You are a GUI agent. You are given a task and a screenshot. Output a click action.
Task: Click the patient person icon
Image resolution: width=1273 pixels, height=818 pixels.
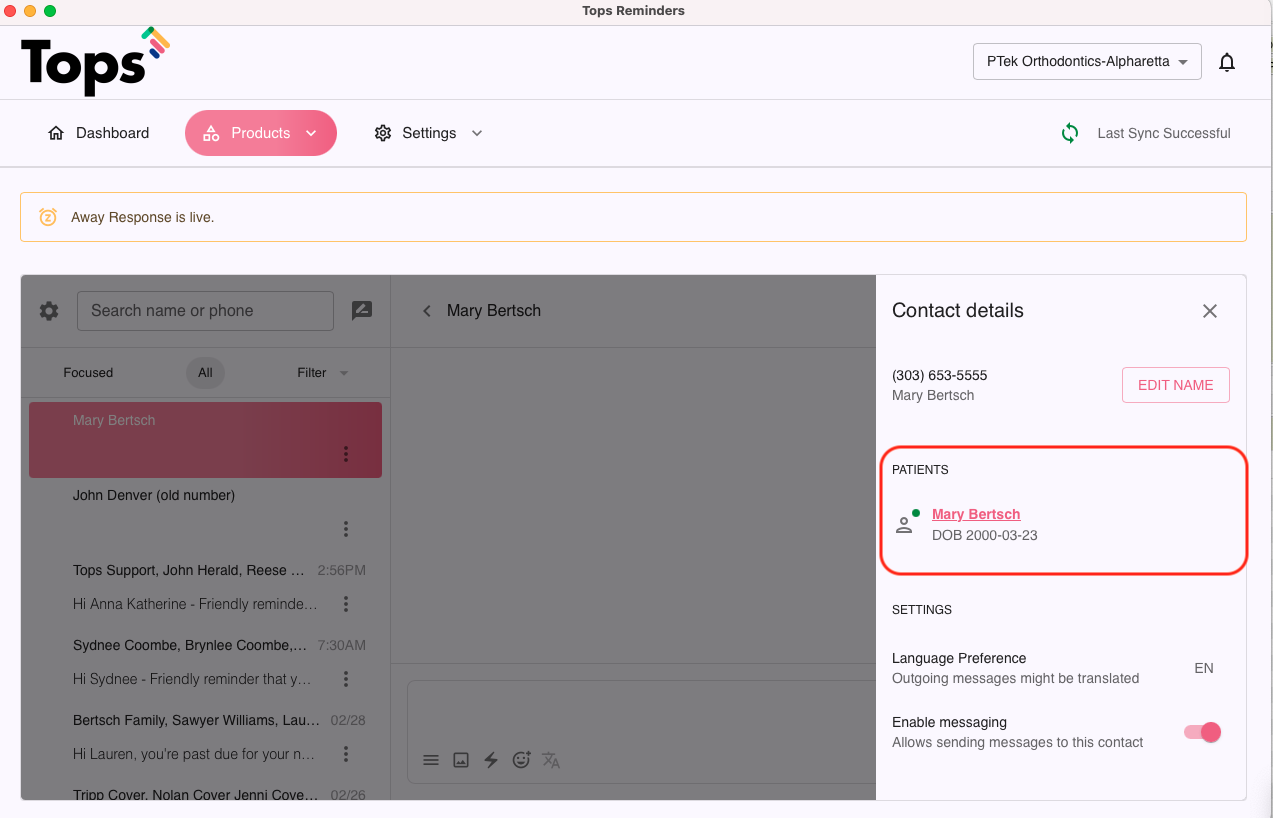coord(906,523)
